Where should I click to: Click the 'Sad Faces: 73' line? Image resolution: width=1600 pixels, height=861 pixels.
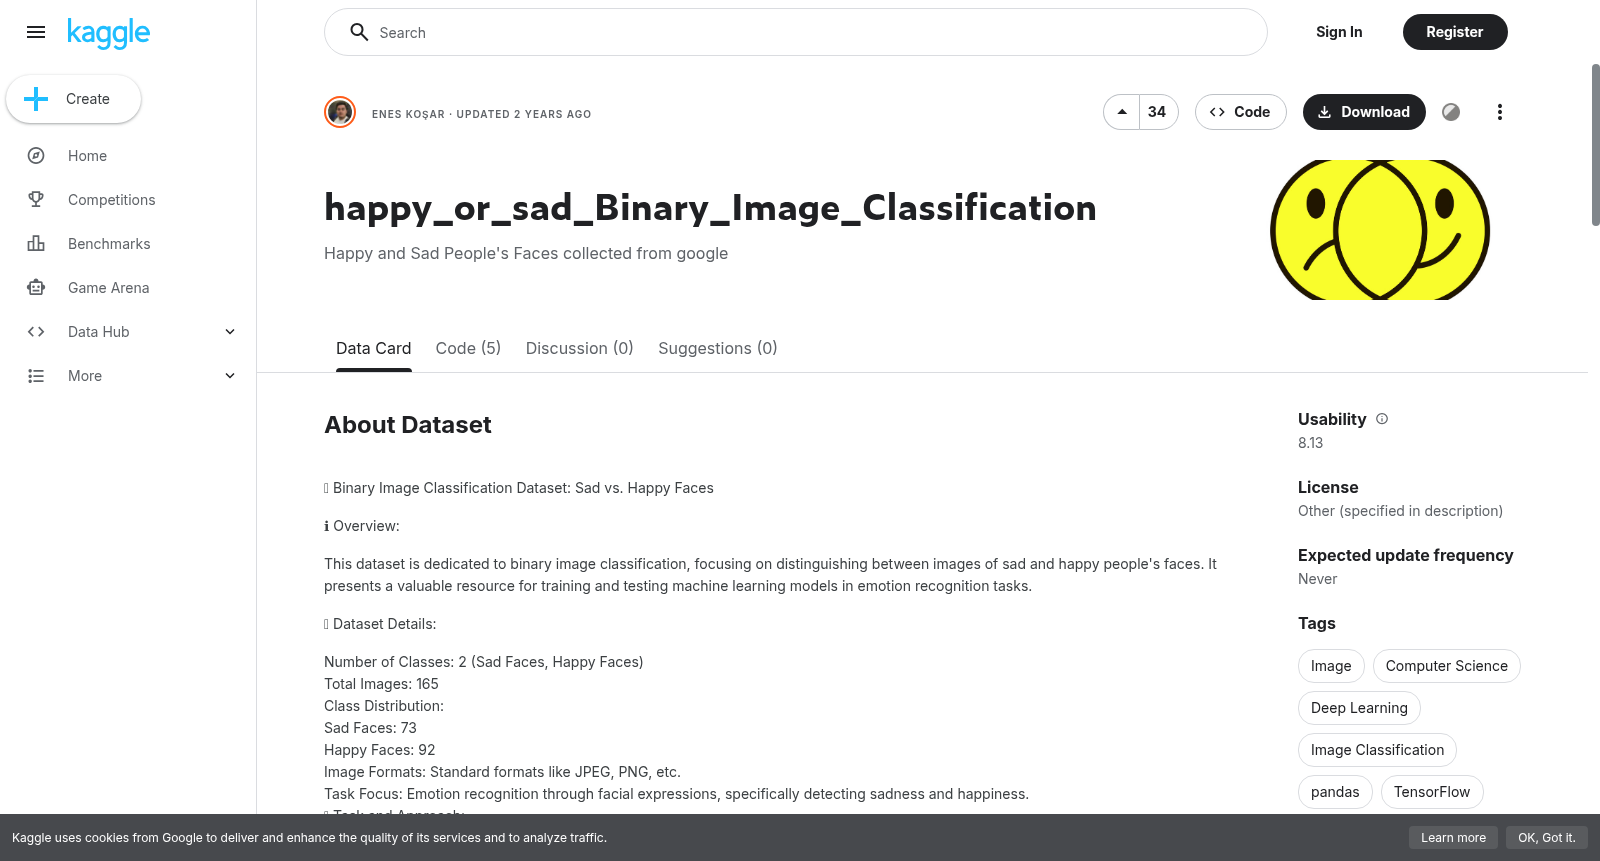pyautogui.click(x=370, y=728)
